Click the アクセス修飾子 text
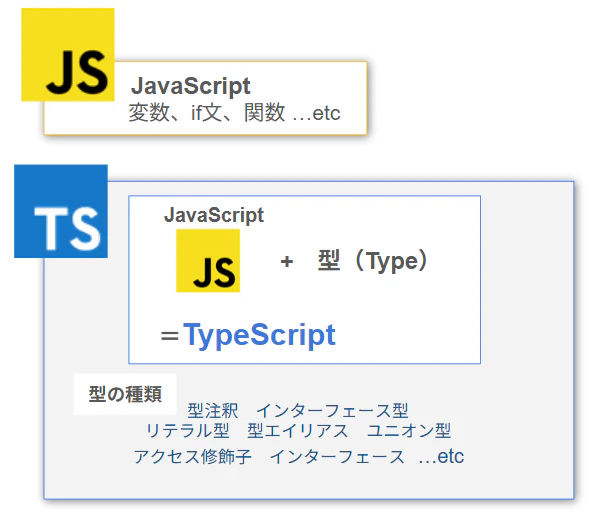 point(193,456)
